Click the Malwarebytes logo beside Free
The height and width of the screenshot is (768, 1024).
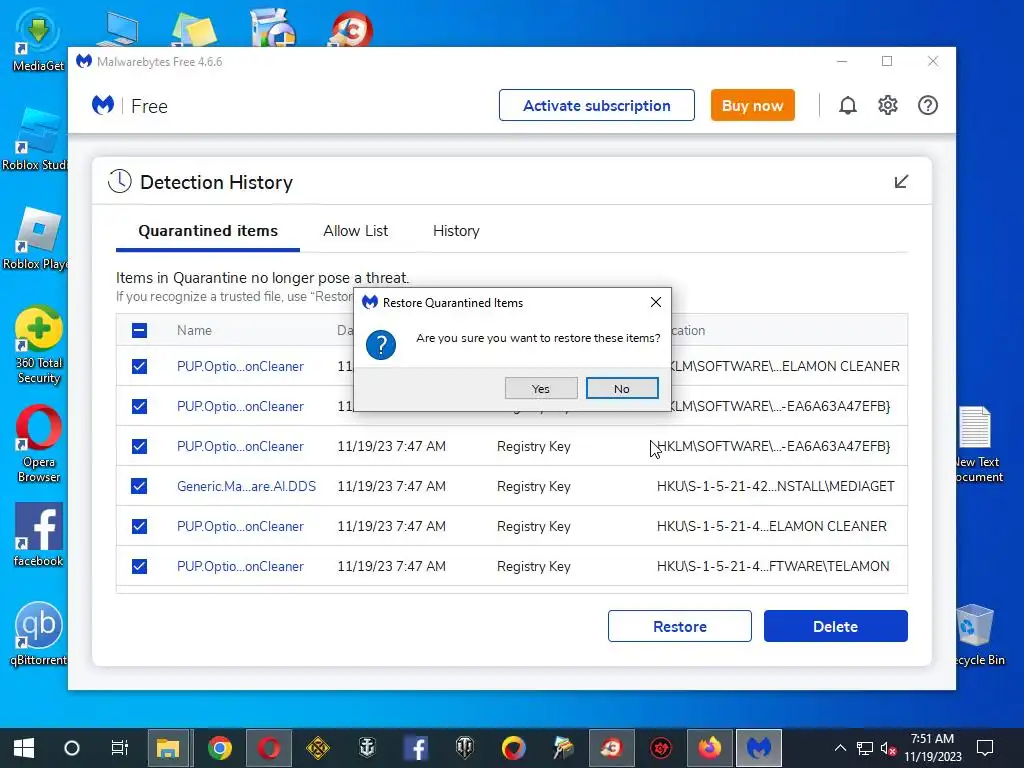103,105
